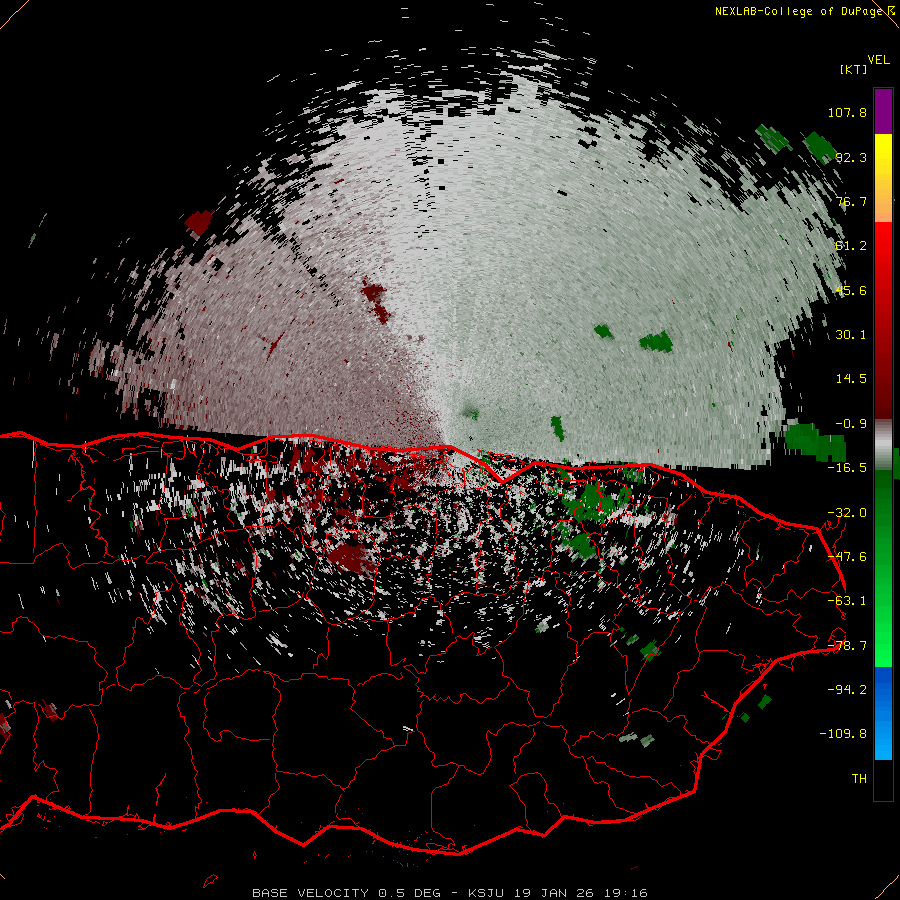Select the -32.0 velocity scale label

tap(847, 513)
